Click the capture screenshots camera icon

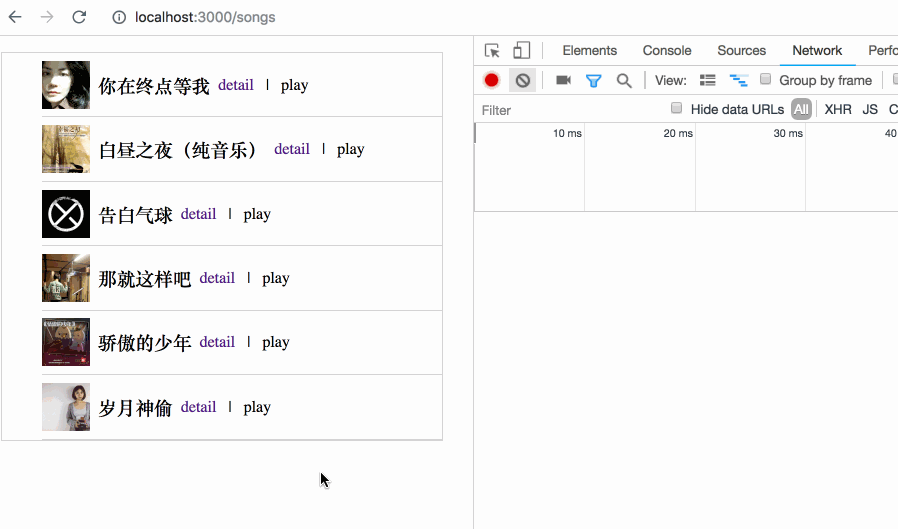click(563, 81)
